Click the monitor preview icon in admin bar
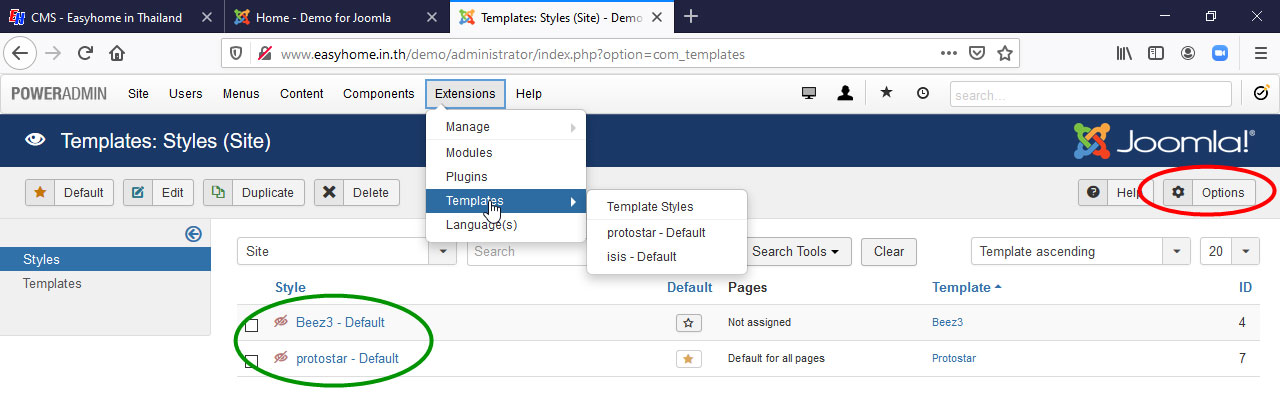Image resolution: width=1280 pixels, height=401 pixels. [x=809, y=93]
